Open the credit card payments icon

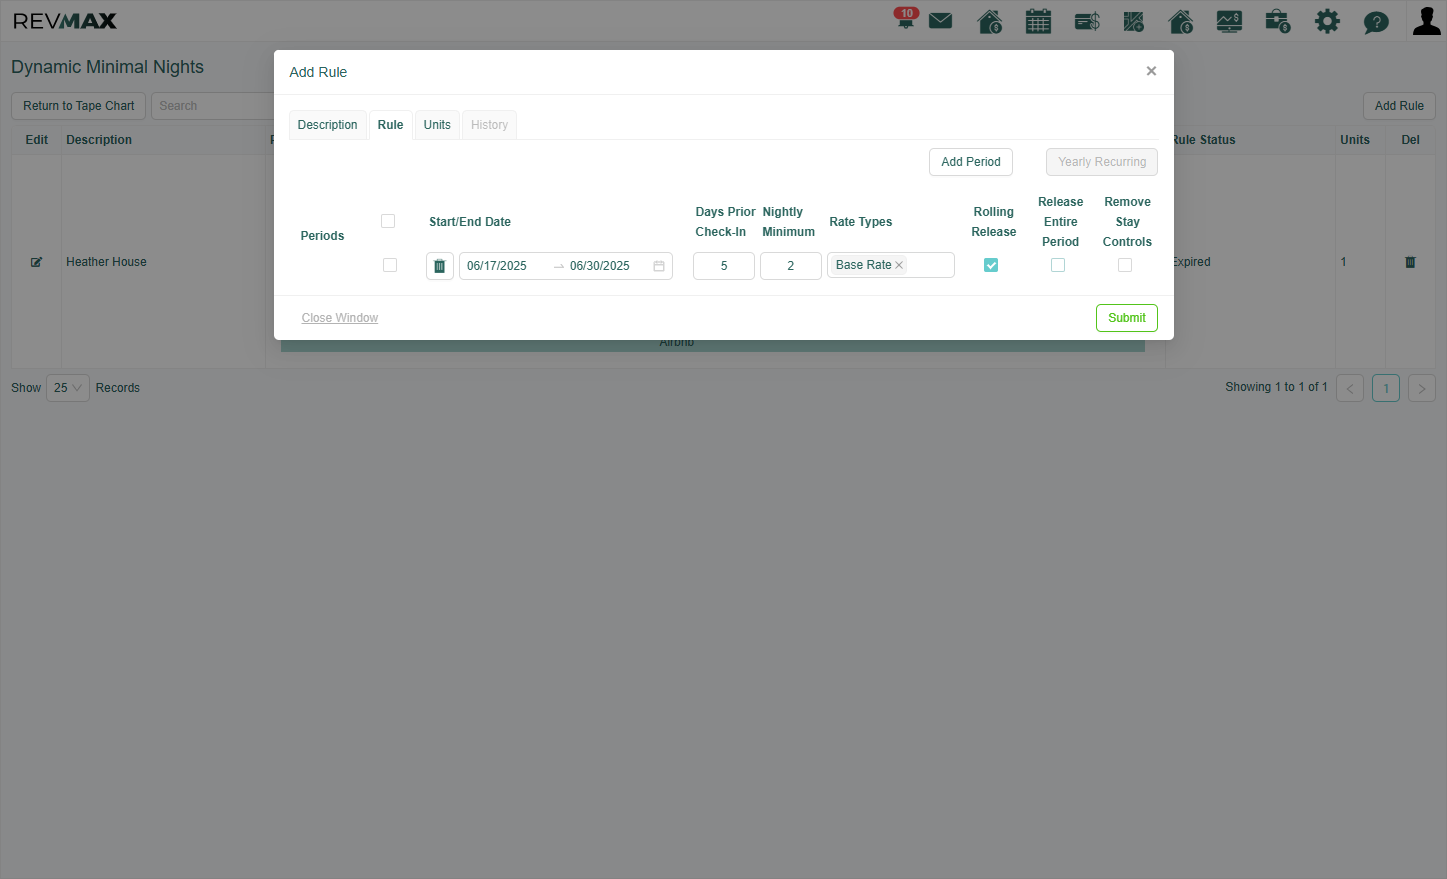tap(1087, 21)
